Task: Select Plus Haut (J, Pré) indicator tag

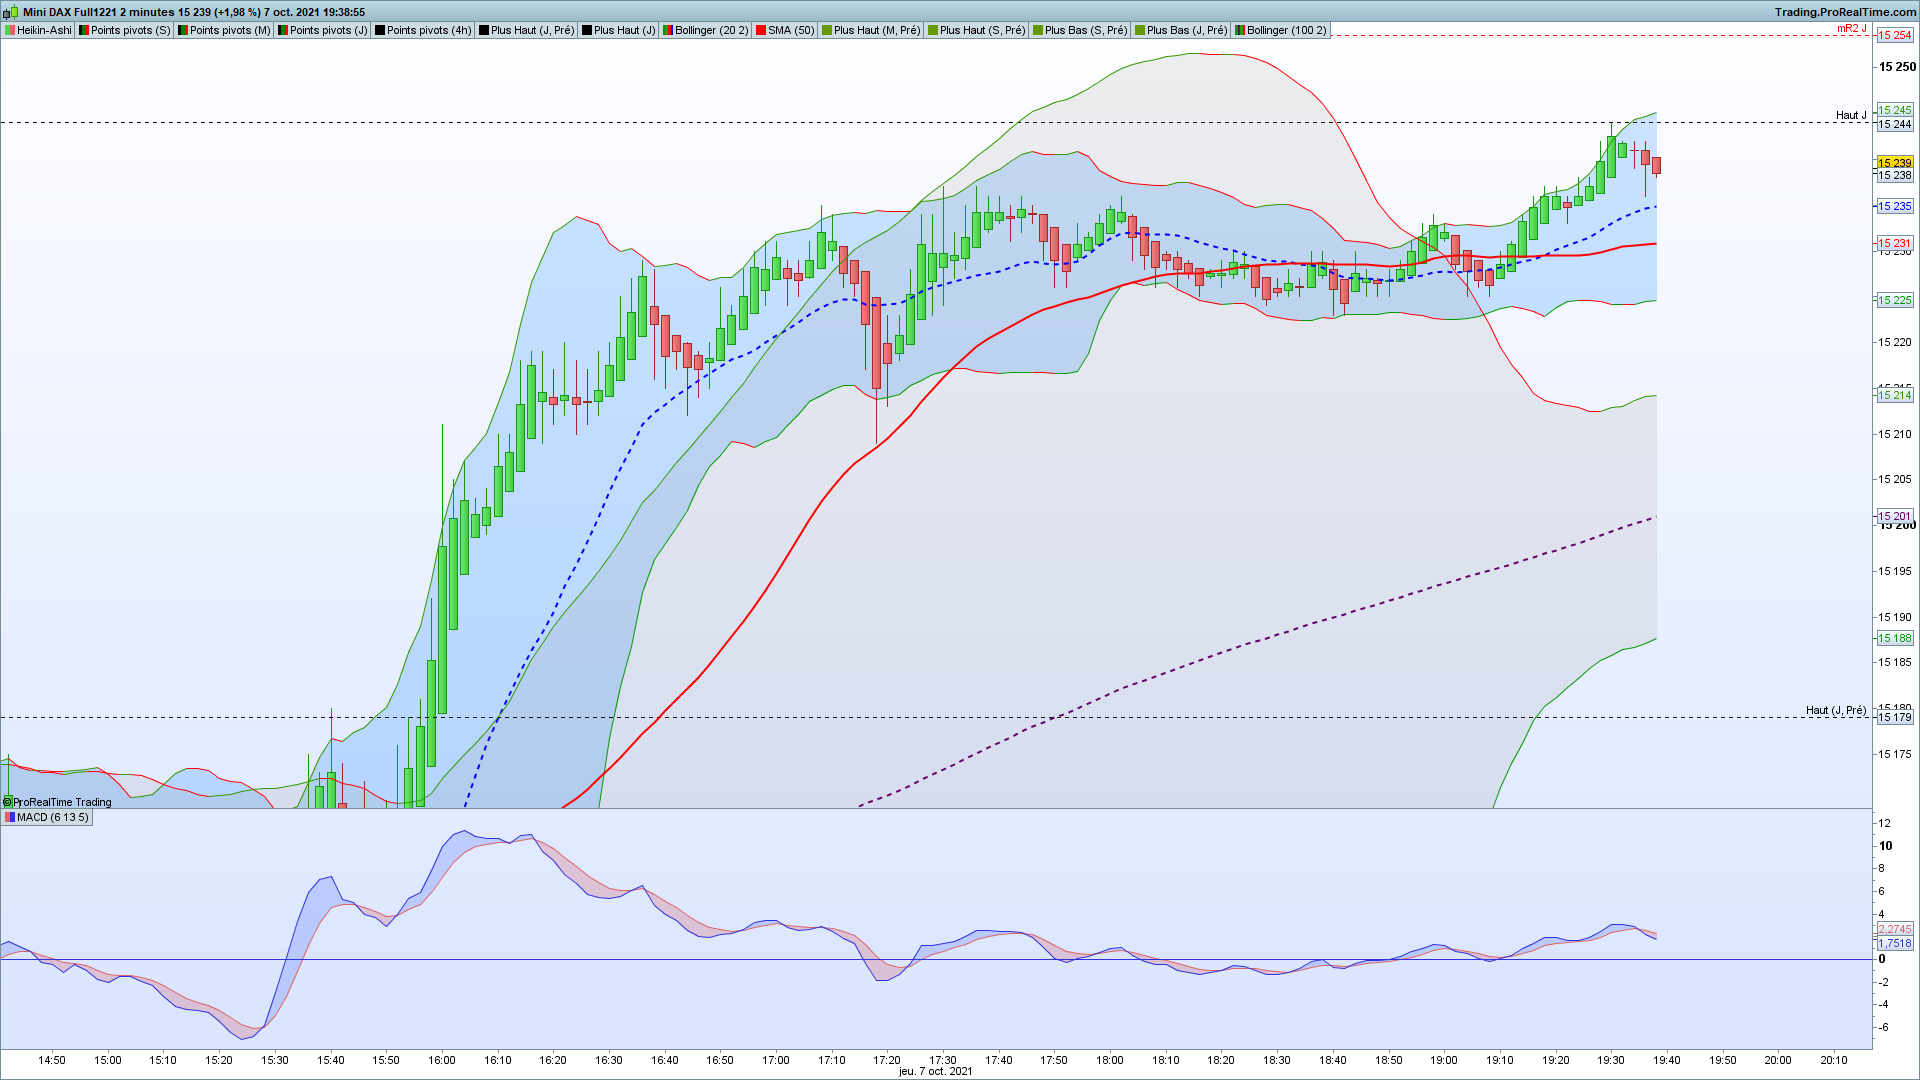Action: point(532,30)
